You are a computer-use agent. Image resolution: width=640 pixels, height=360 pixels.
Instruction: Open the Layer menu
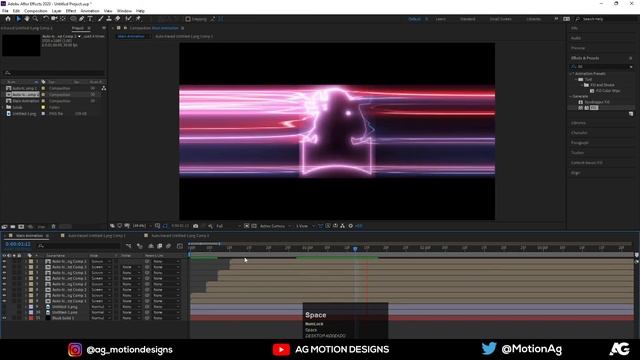(56, 11)
